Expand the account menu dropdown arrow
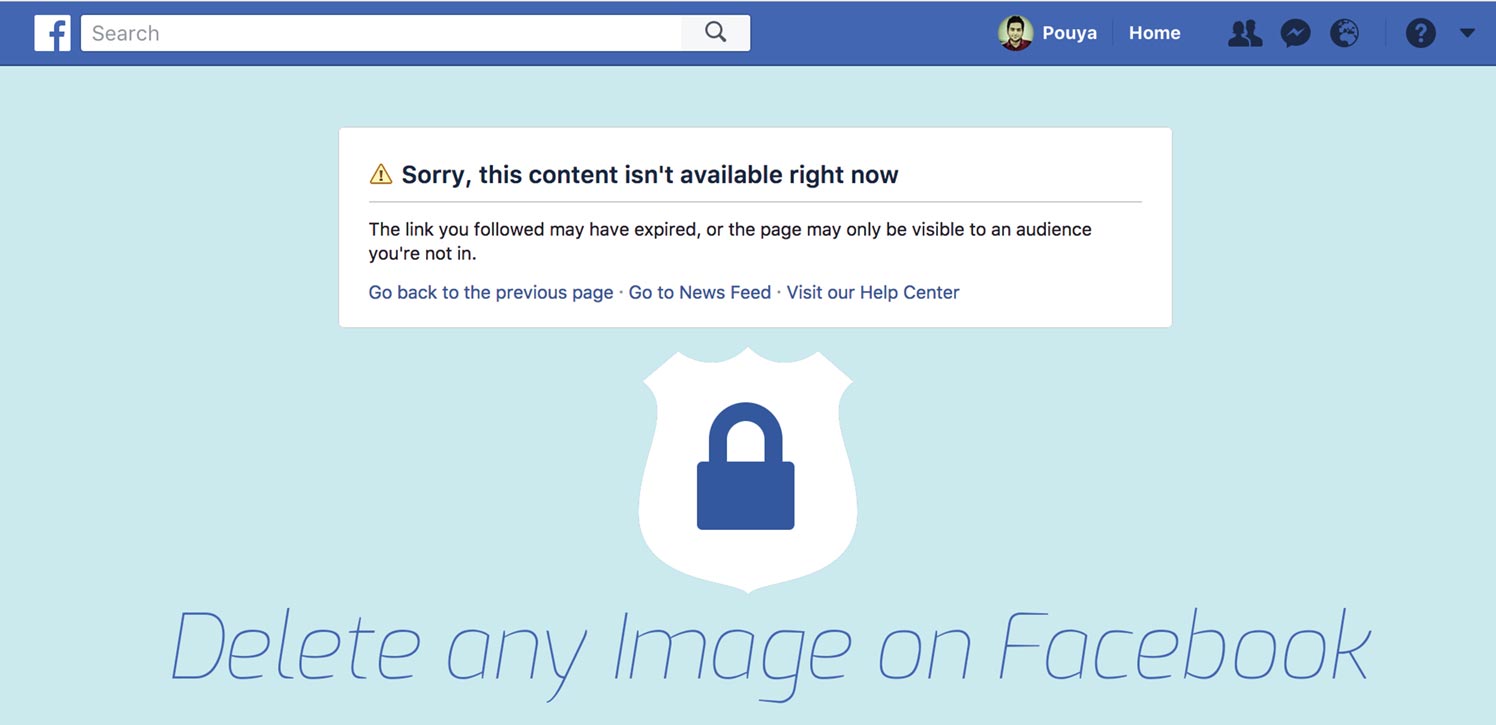Image resolution: width=1496 pixels, height=725 pixels. [1467, 33]
